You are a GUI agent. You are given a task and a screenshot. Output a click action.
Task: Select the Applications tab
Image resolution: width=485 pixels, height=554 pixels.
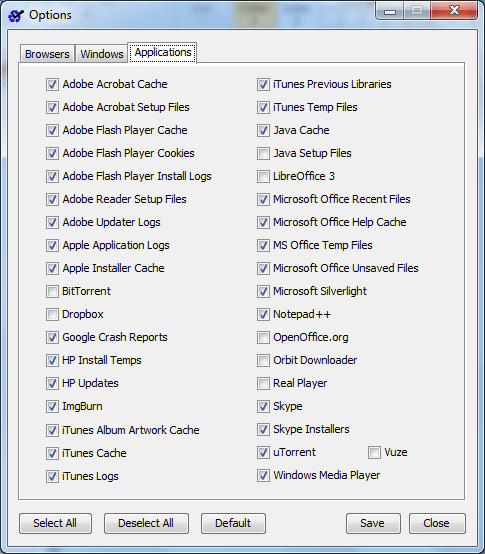(x=163, y=53)
